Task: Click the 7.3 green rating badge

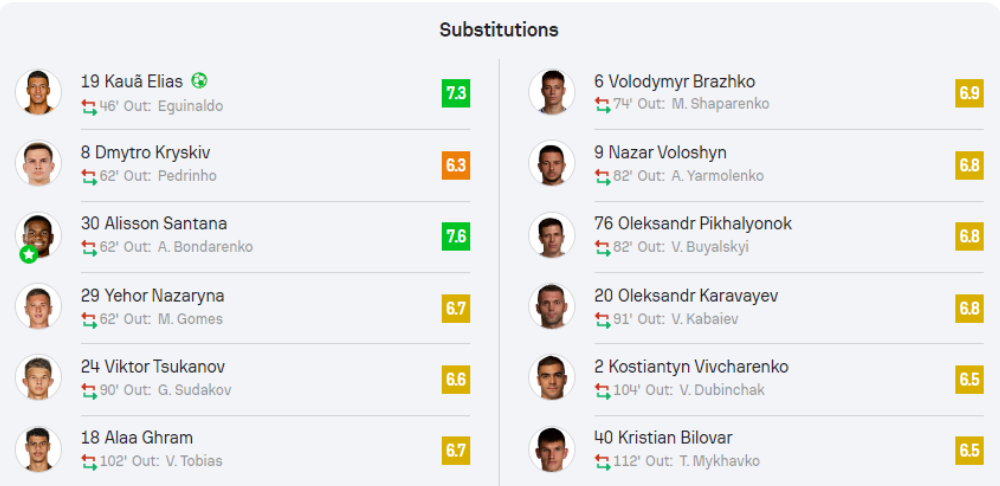Action: pyautogui.click(x=455, y=93)
